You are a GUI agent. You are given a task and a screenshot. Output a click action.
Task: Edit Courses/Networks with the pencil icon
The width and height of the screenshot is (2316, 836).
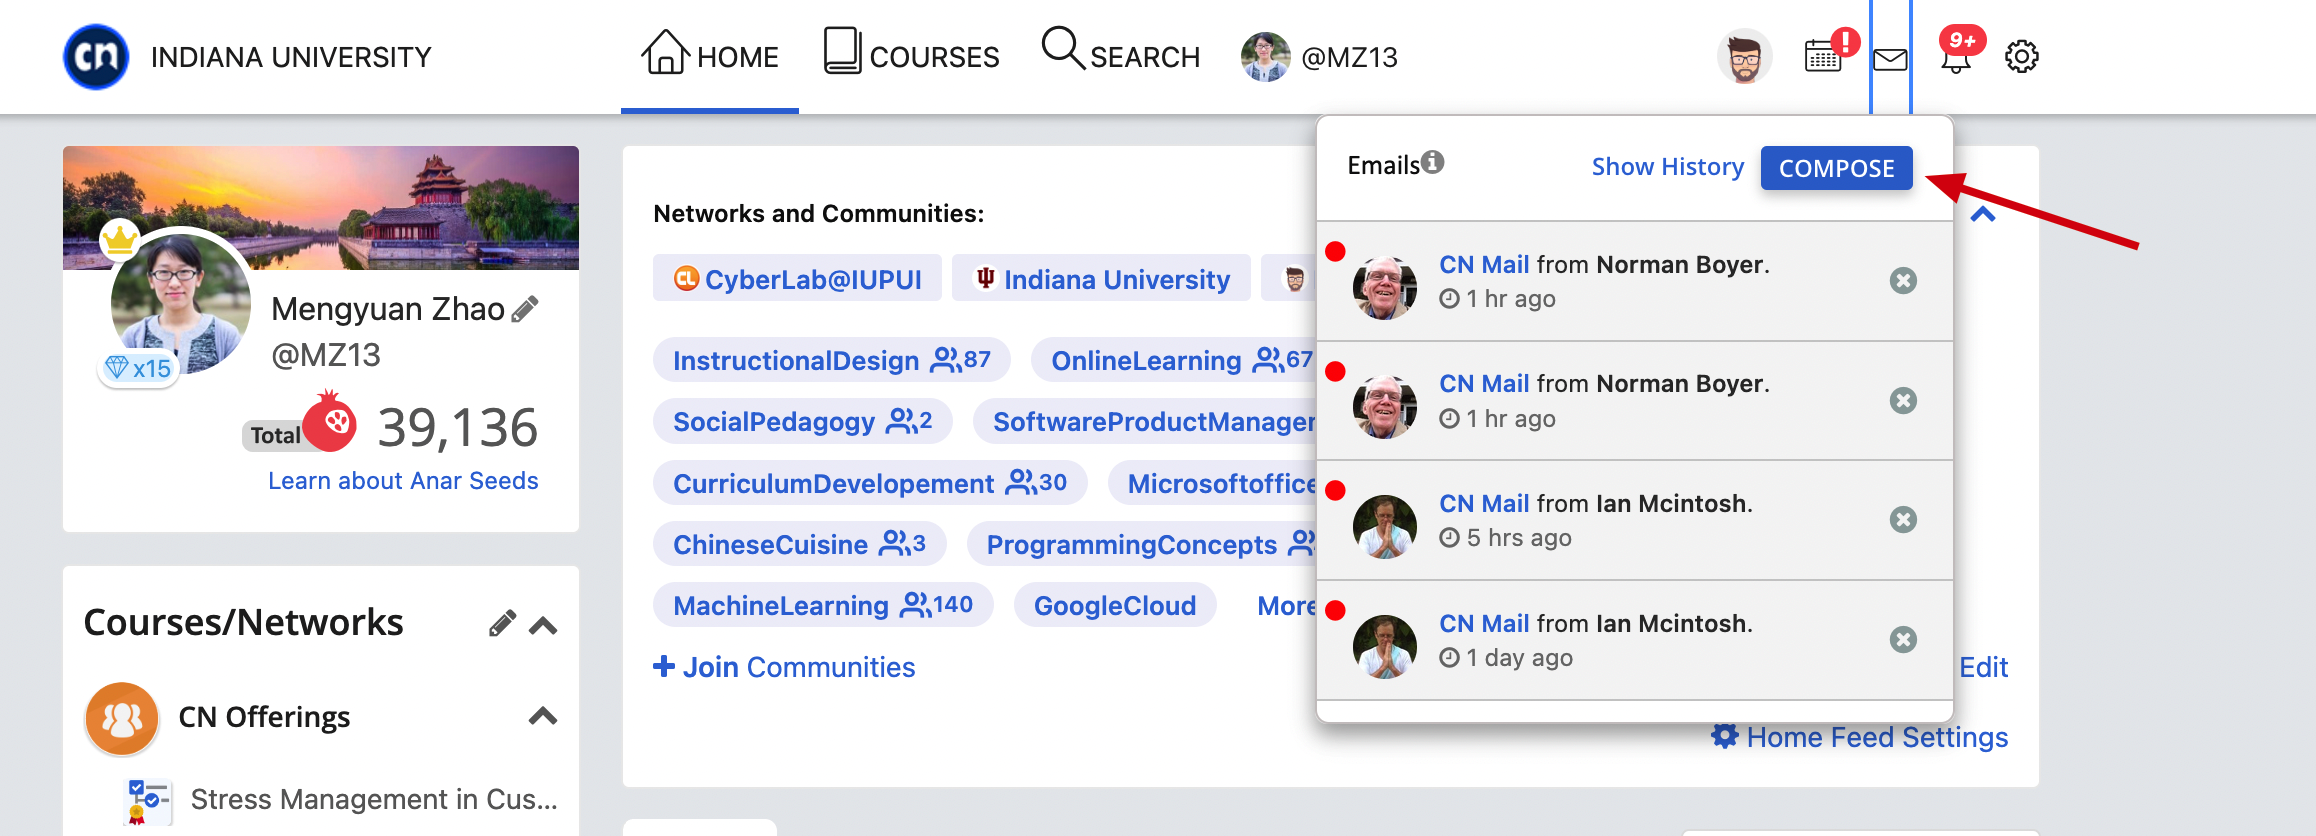point(502,624)
